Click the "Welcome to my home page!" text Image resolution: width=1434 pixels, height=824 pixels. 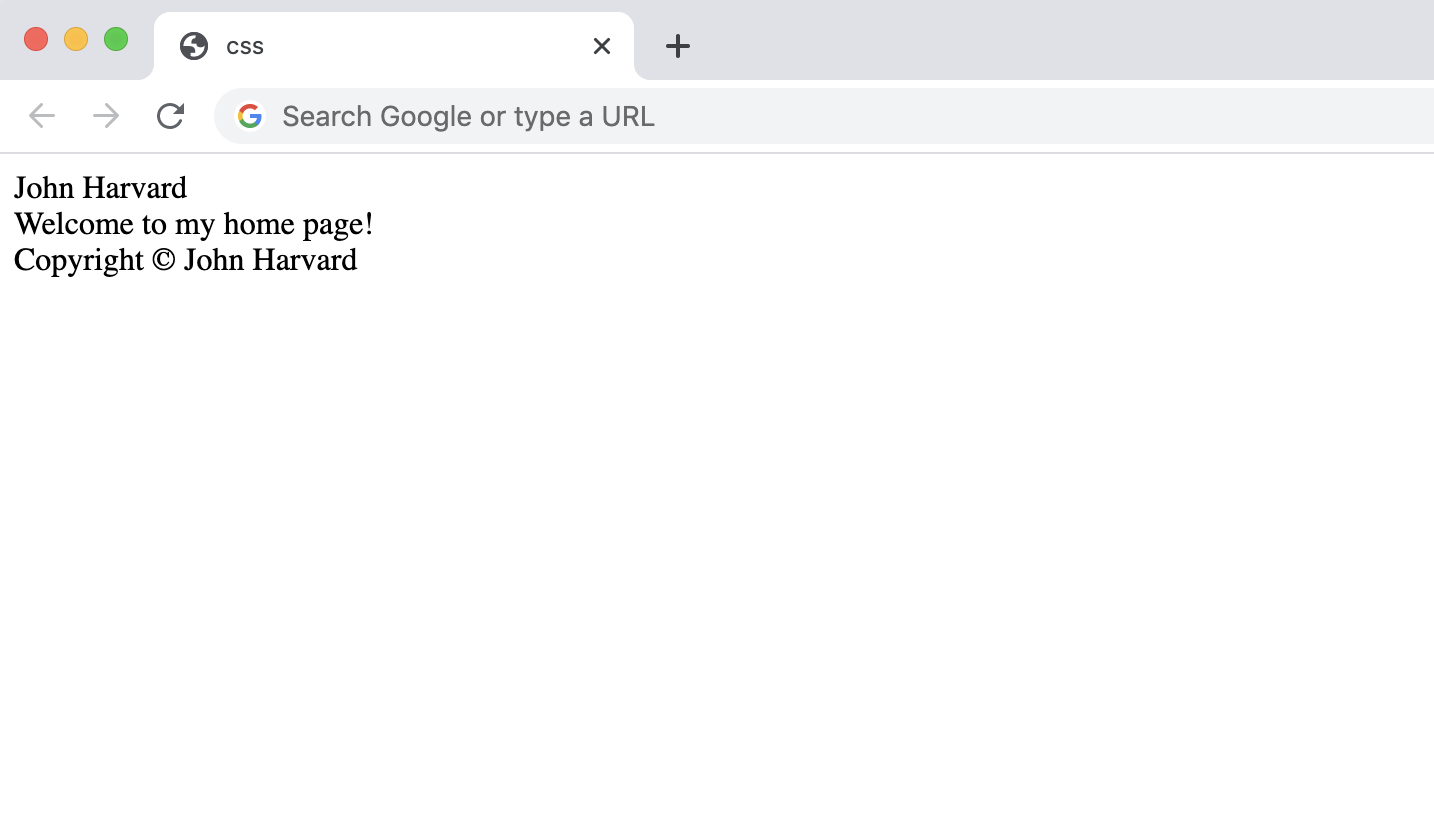(193, 224)
